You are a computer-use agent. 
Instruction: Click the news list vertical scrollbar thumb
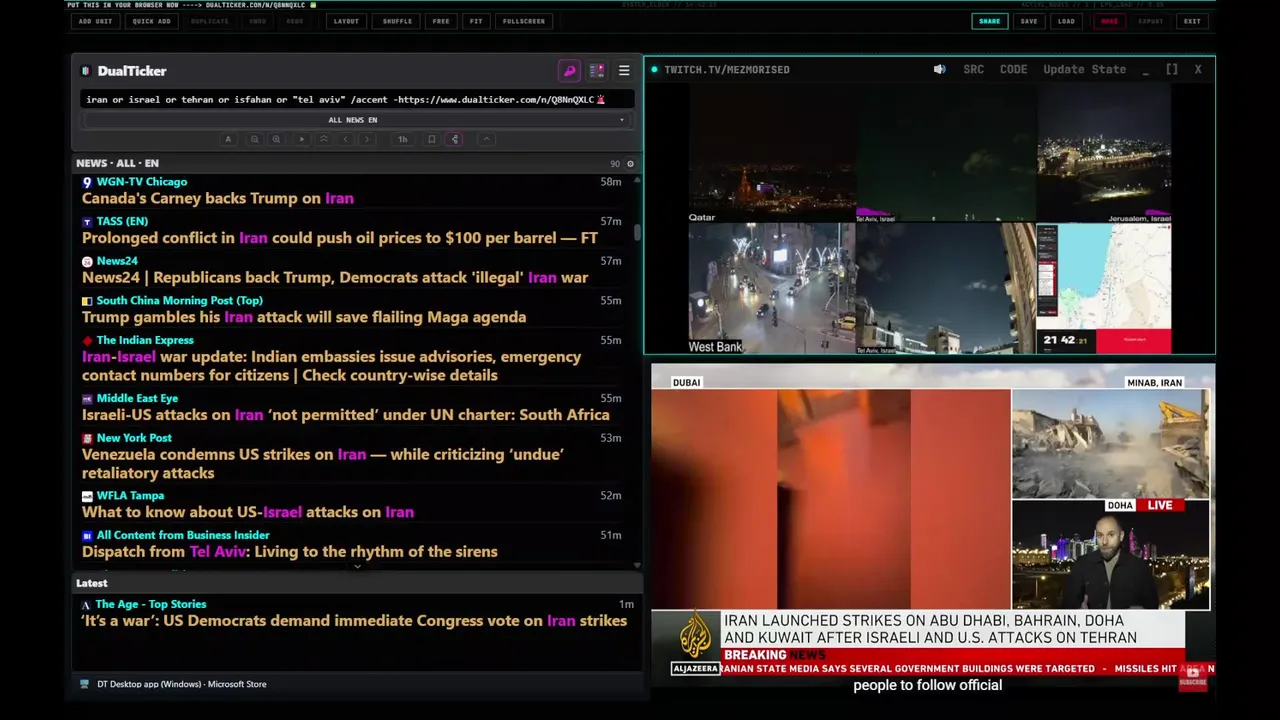[636, 232]
